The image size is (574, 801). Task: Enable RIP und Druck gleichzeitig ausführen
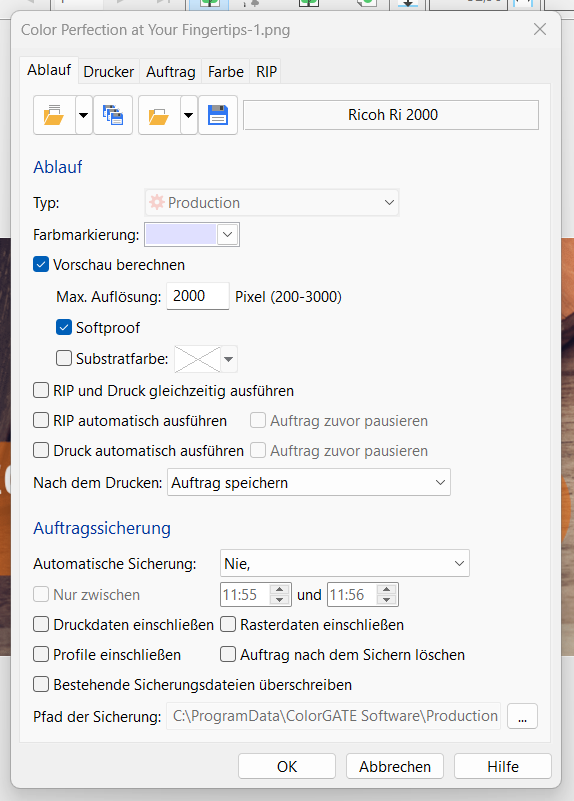click(41, 391)
